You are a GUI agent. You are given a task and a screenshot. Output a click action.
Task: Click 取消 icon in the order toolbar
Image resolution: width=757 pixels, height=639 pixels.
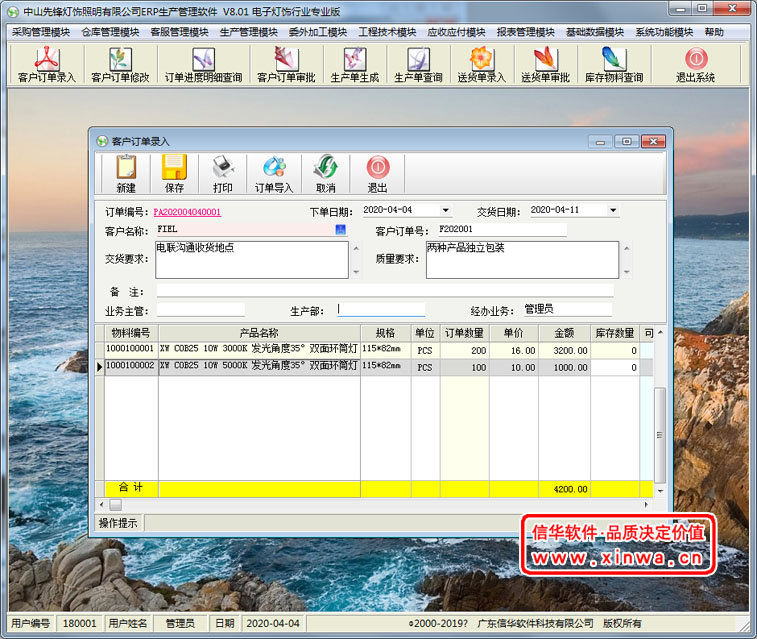pos(326,174)
